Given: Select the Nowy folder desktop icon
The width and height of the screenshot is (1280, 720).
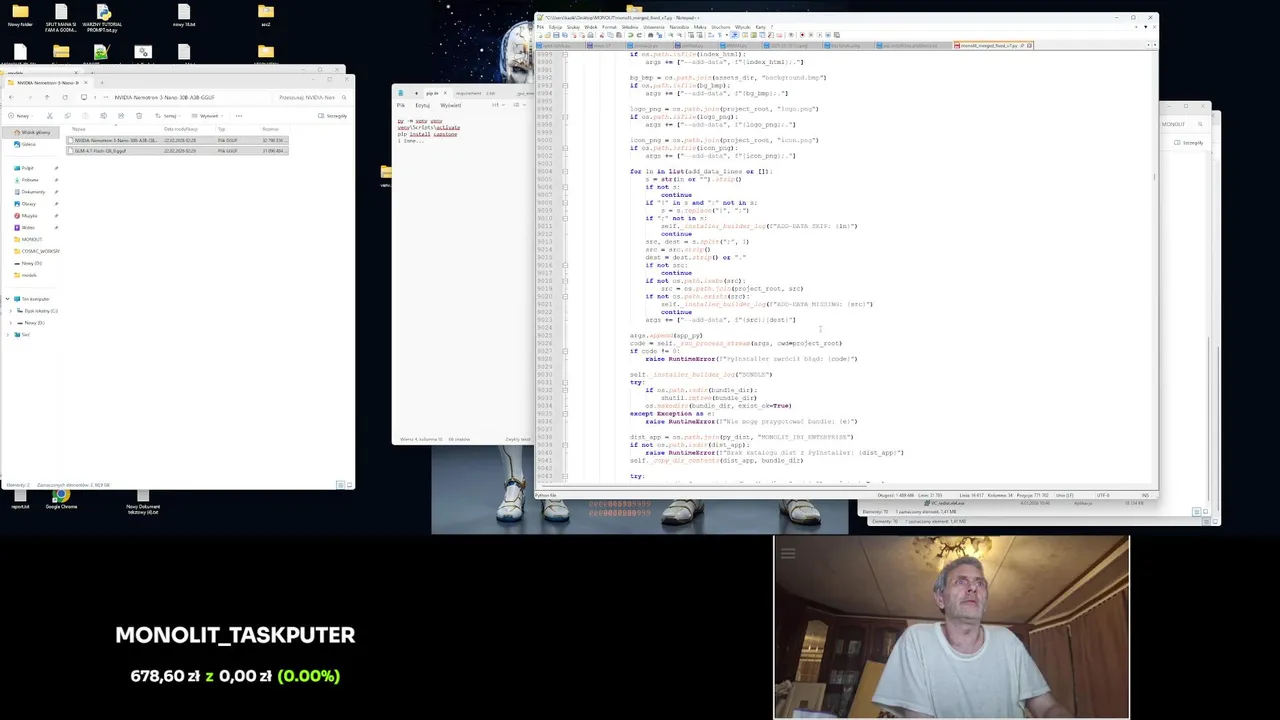Looking at the screenshot, I should pos(20,17).
